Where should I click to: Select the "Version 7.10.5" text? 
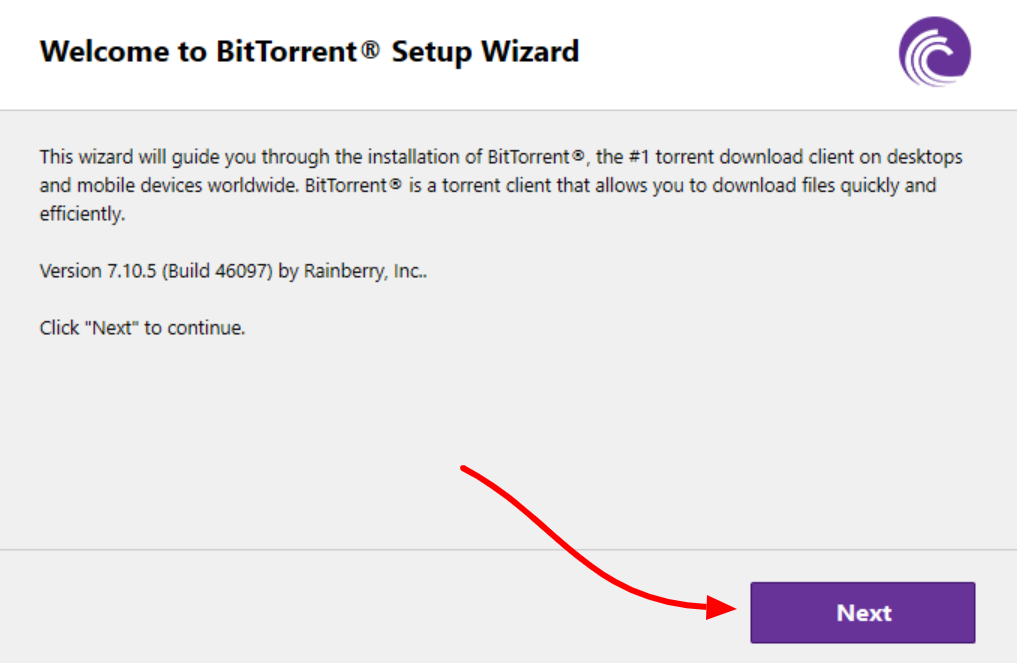pyautogui.click(x=98, y=271)
